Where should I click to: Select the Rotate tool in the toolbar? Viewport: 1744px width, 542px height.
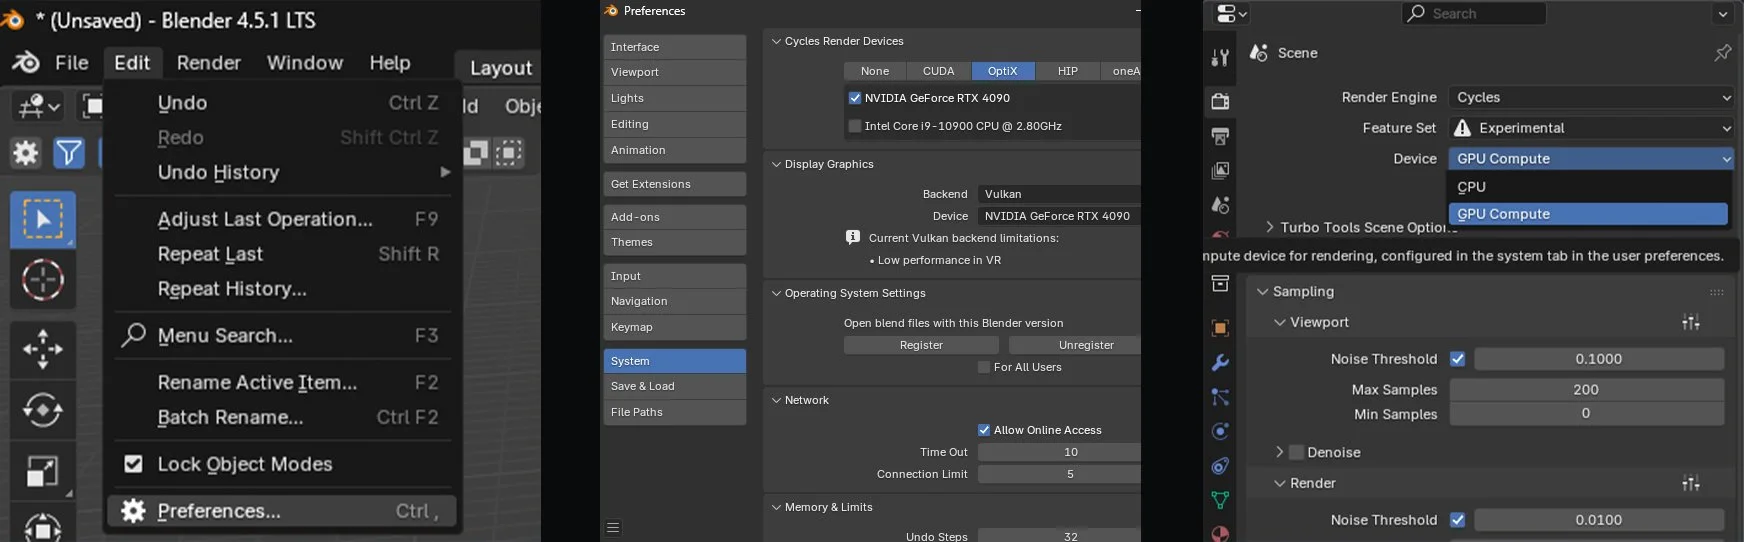[43, 410]
